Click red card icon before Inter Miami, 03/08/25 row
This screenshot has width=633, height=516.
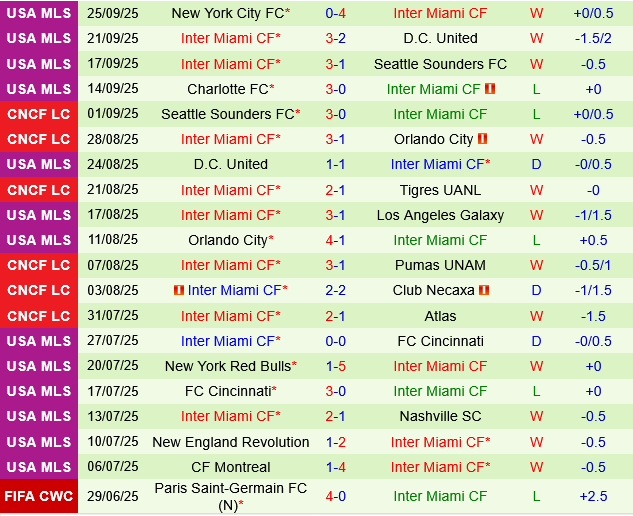point(179,290)
